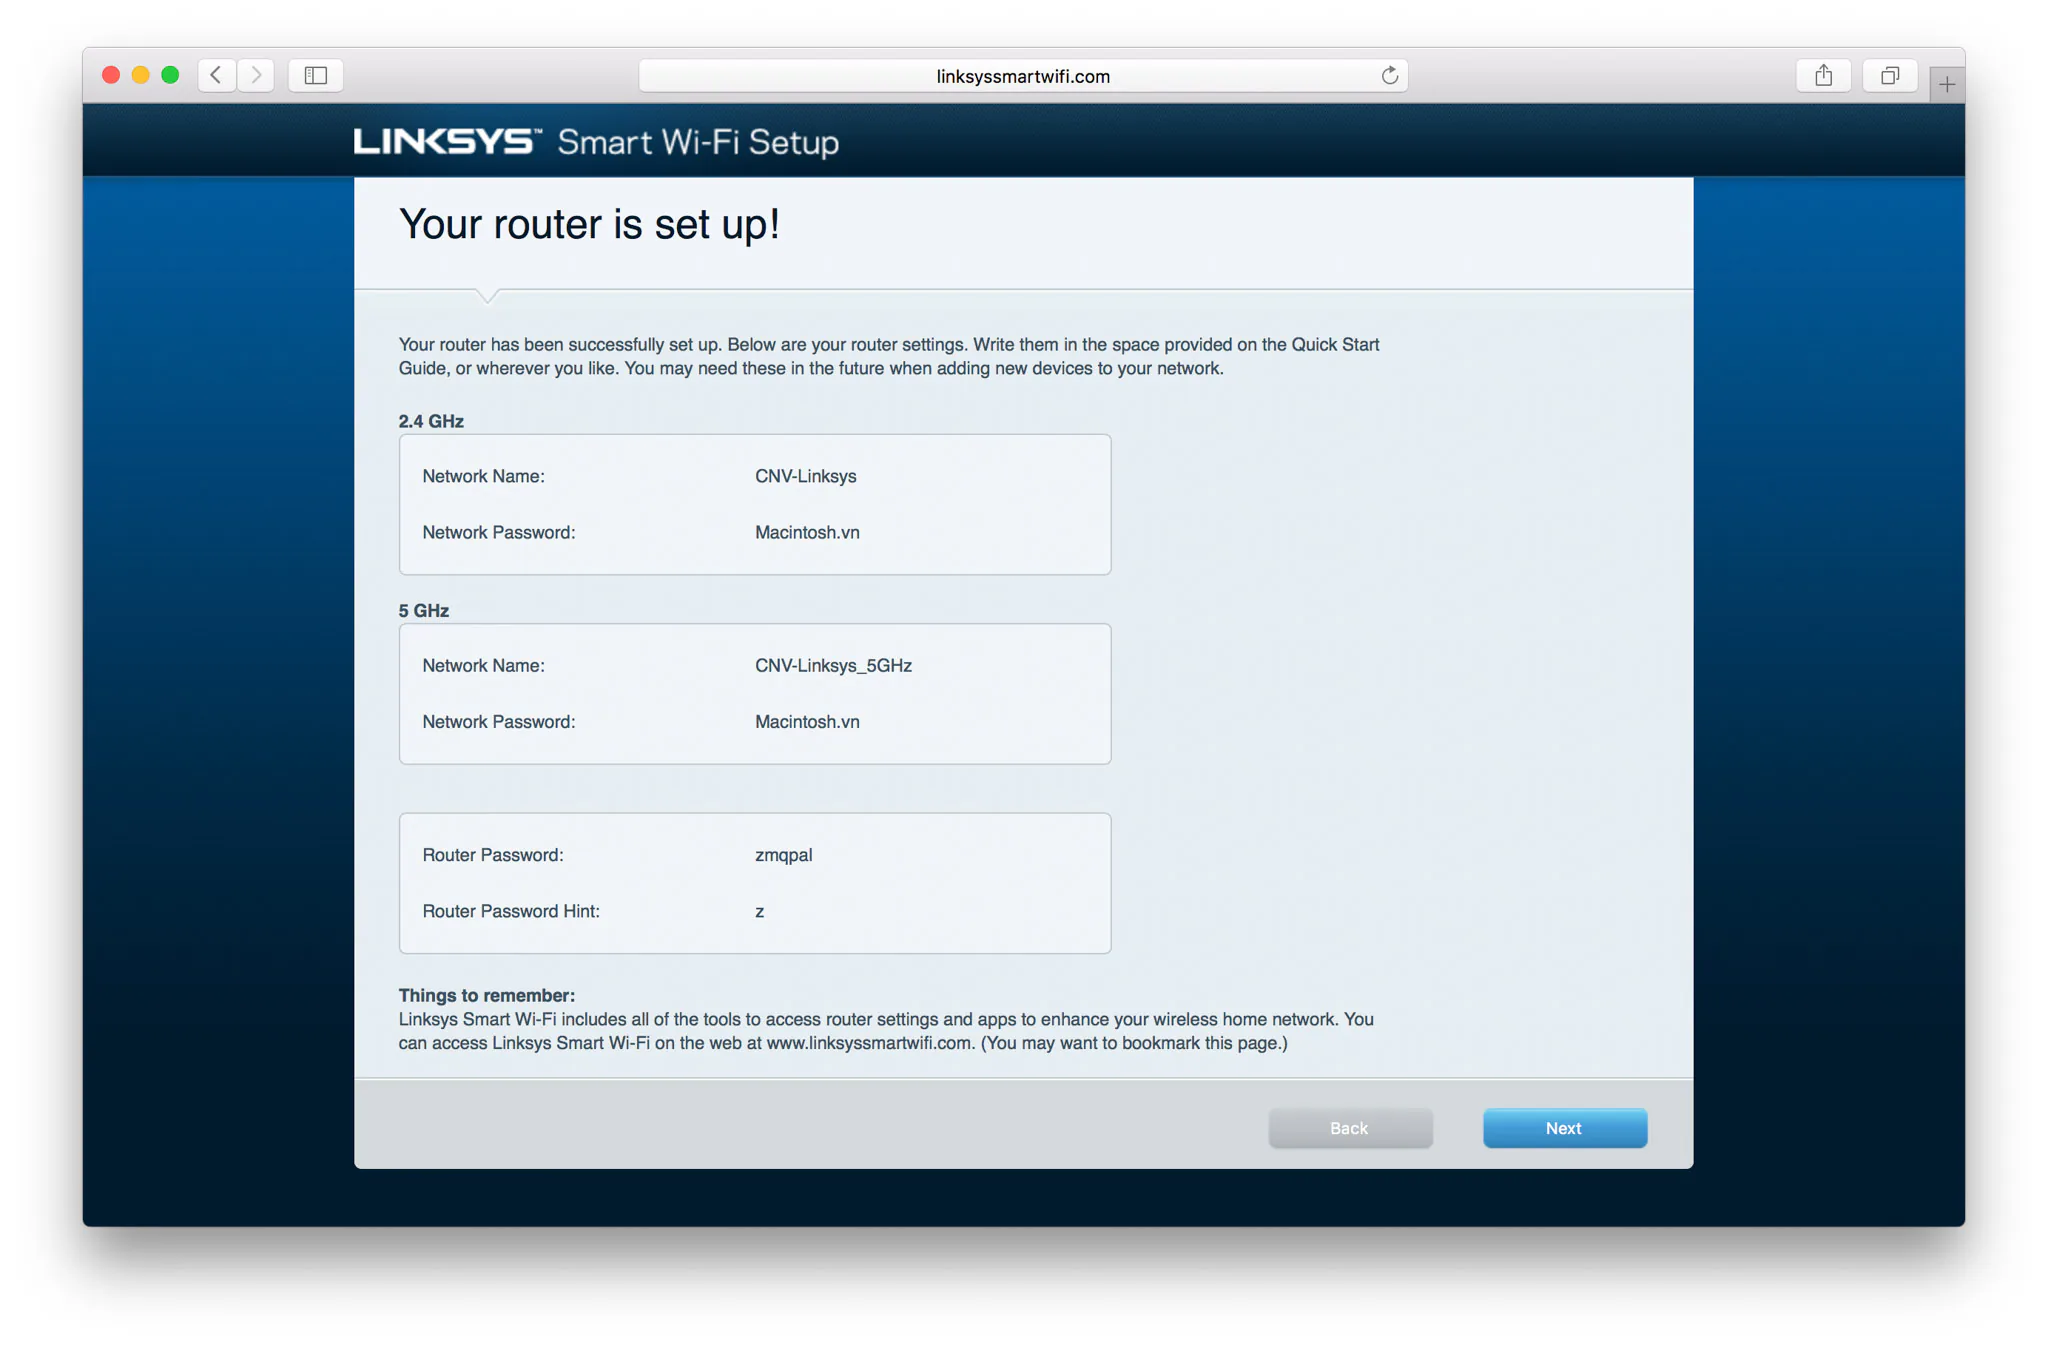This screenshot has width=2048, height=1345.
Task: Click the Back button
Action: [1349, 1128]
